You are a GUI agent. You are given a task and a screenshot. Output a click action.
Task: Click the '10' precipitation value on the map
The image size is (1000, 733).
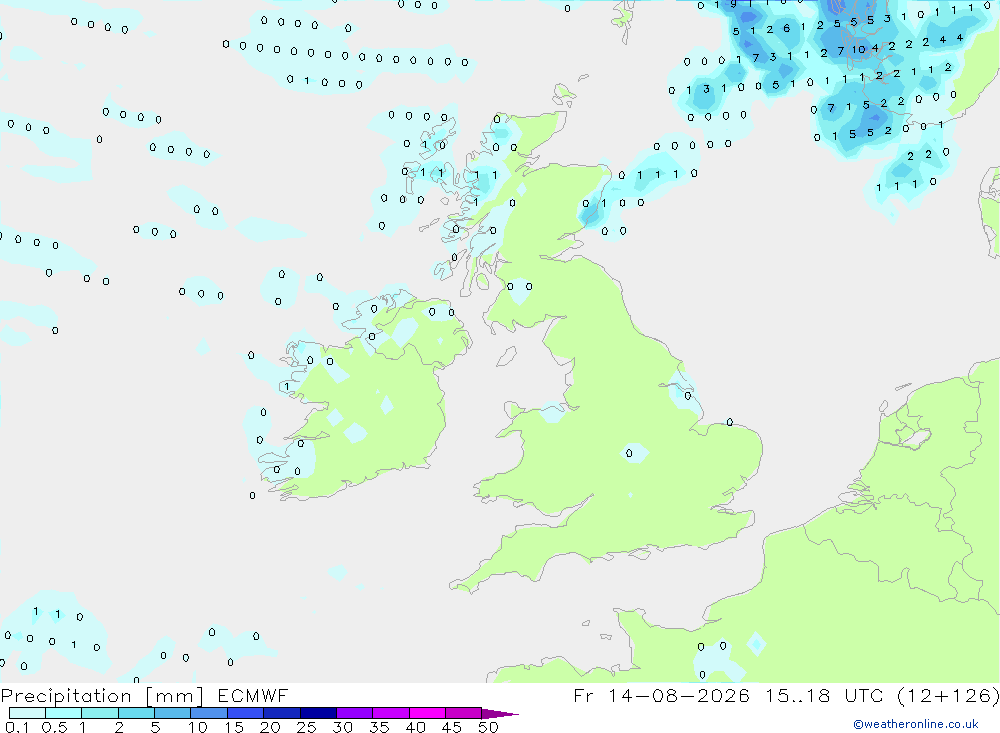tap(859, 50)
